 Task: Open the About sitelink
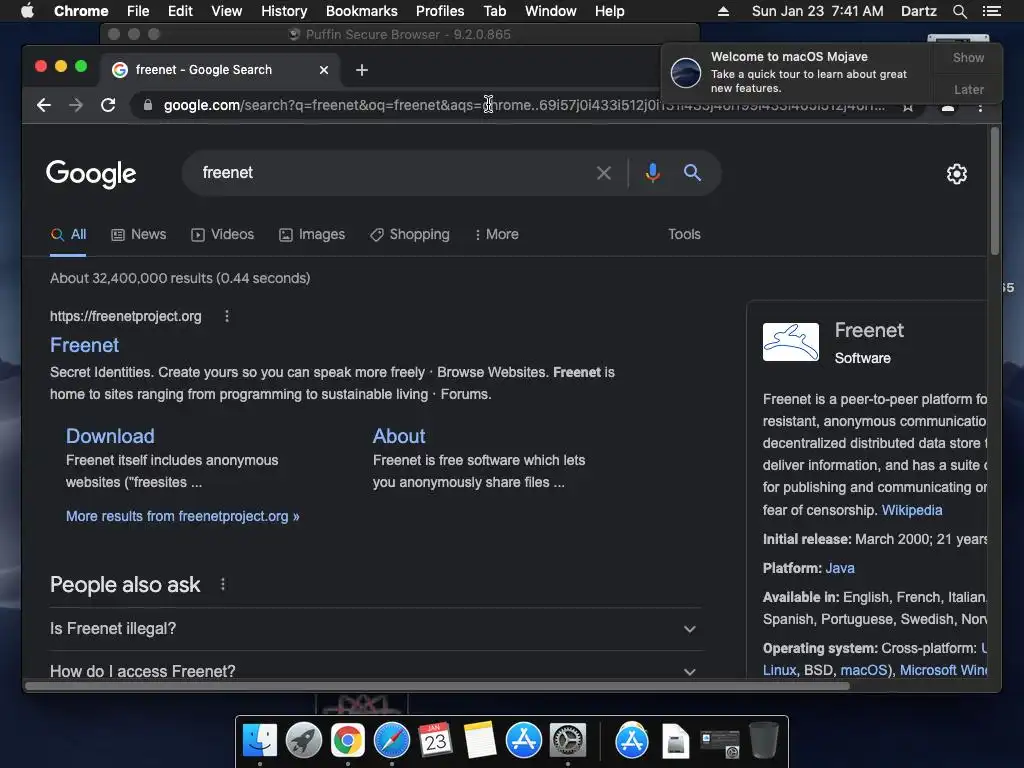399,436
